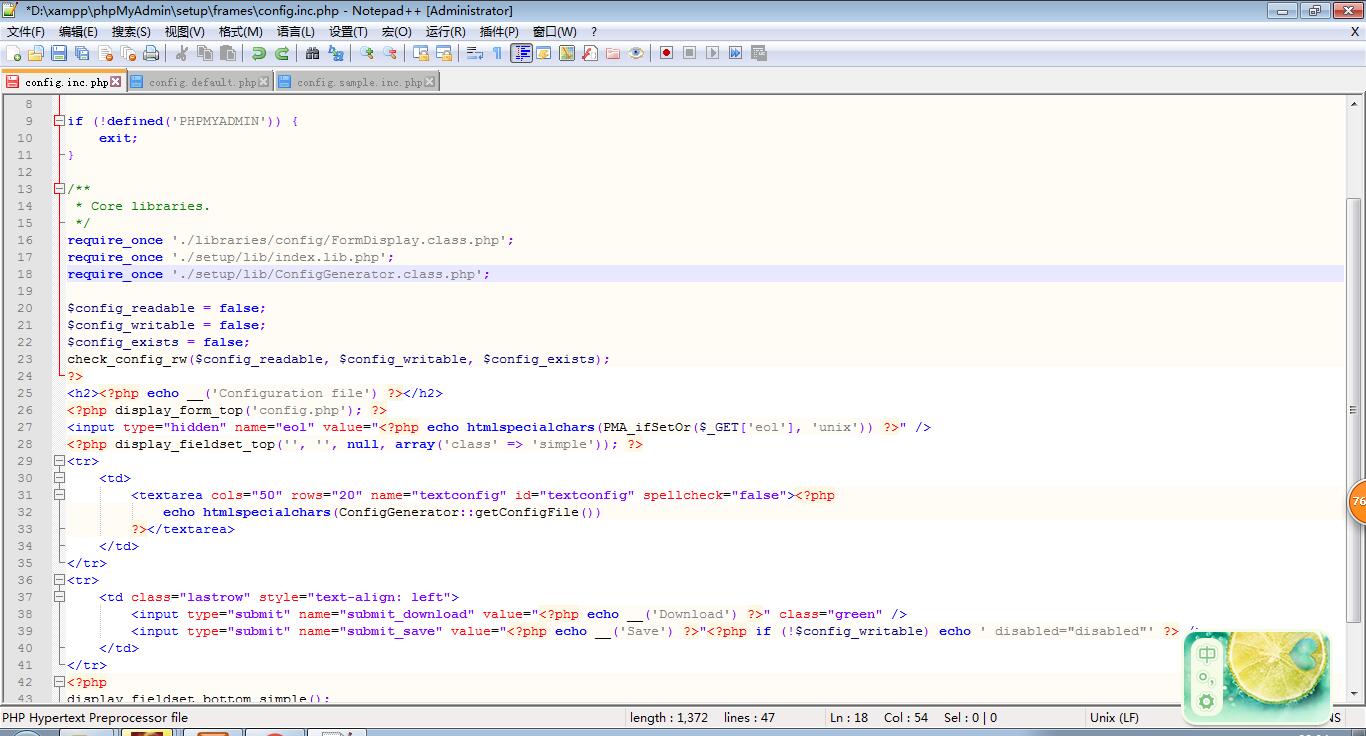Click the Save All toolbar icon
1366x736 pixels.
click(x=82, y=53)
